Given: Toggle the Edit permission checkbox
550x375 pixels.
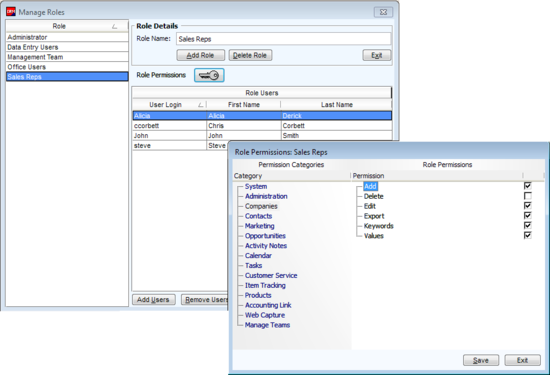Looking at the screenshot, I should 527,206.
